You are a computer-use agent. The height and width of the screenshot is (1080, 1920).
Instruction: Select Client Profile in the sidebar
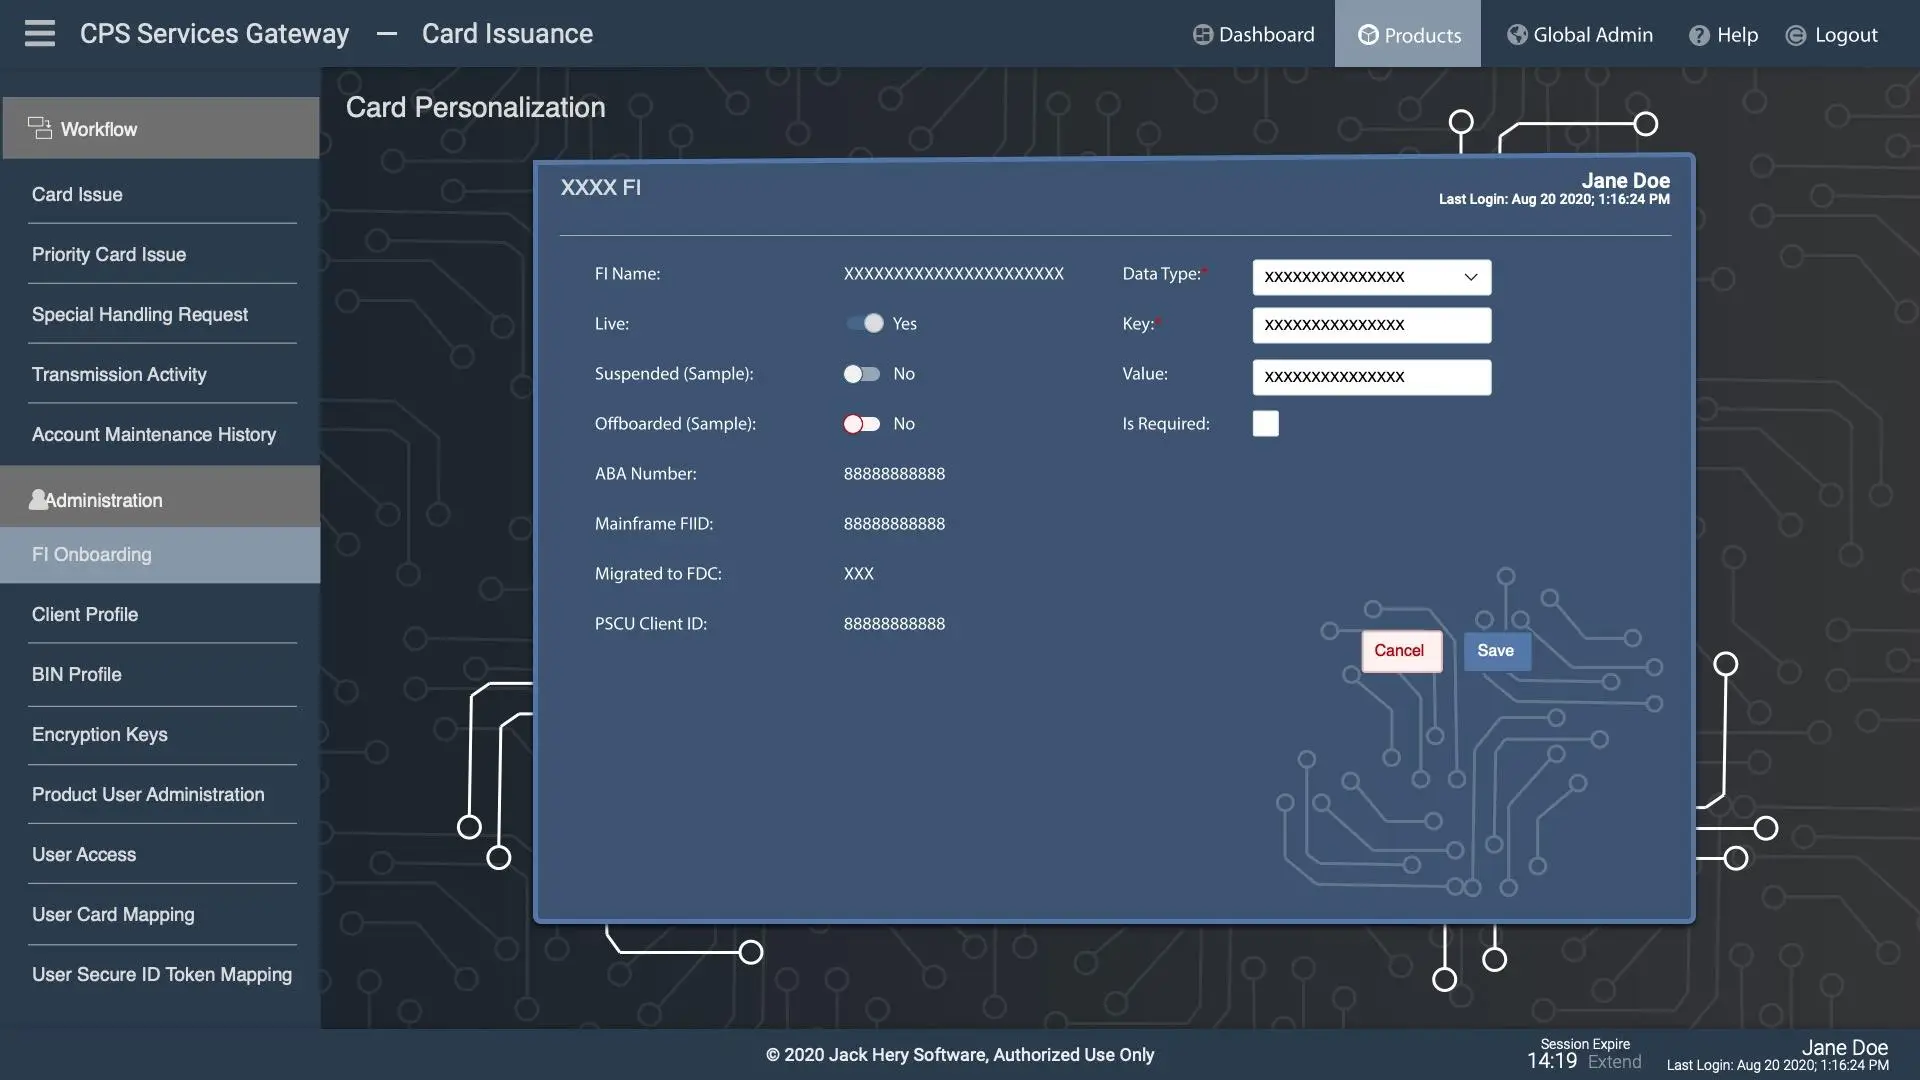click(85, 614)
